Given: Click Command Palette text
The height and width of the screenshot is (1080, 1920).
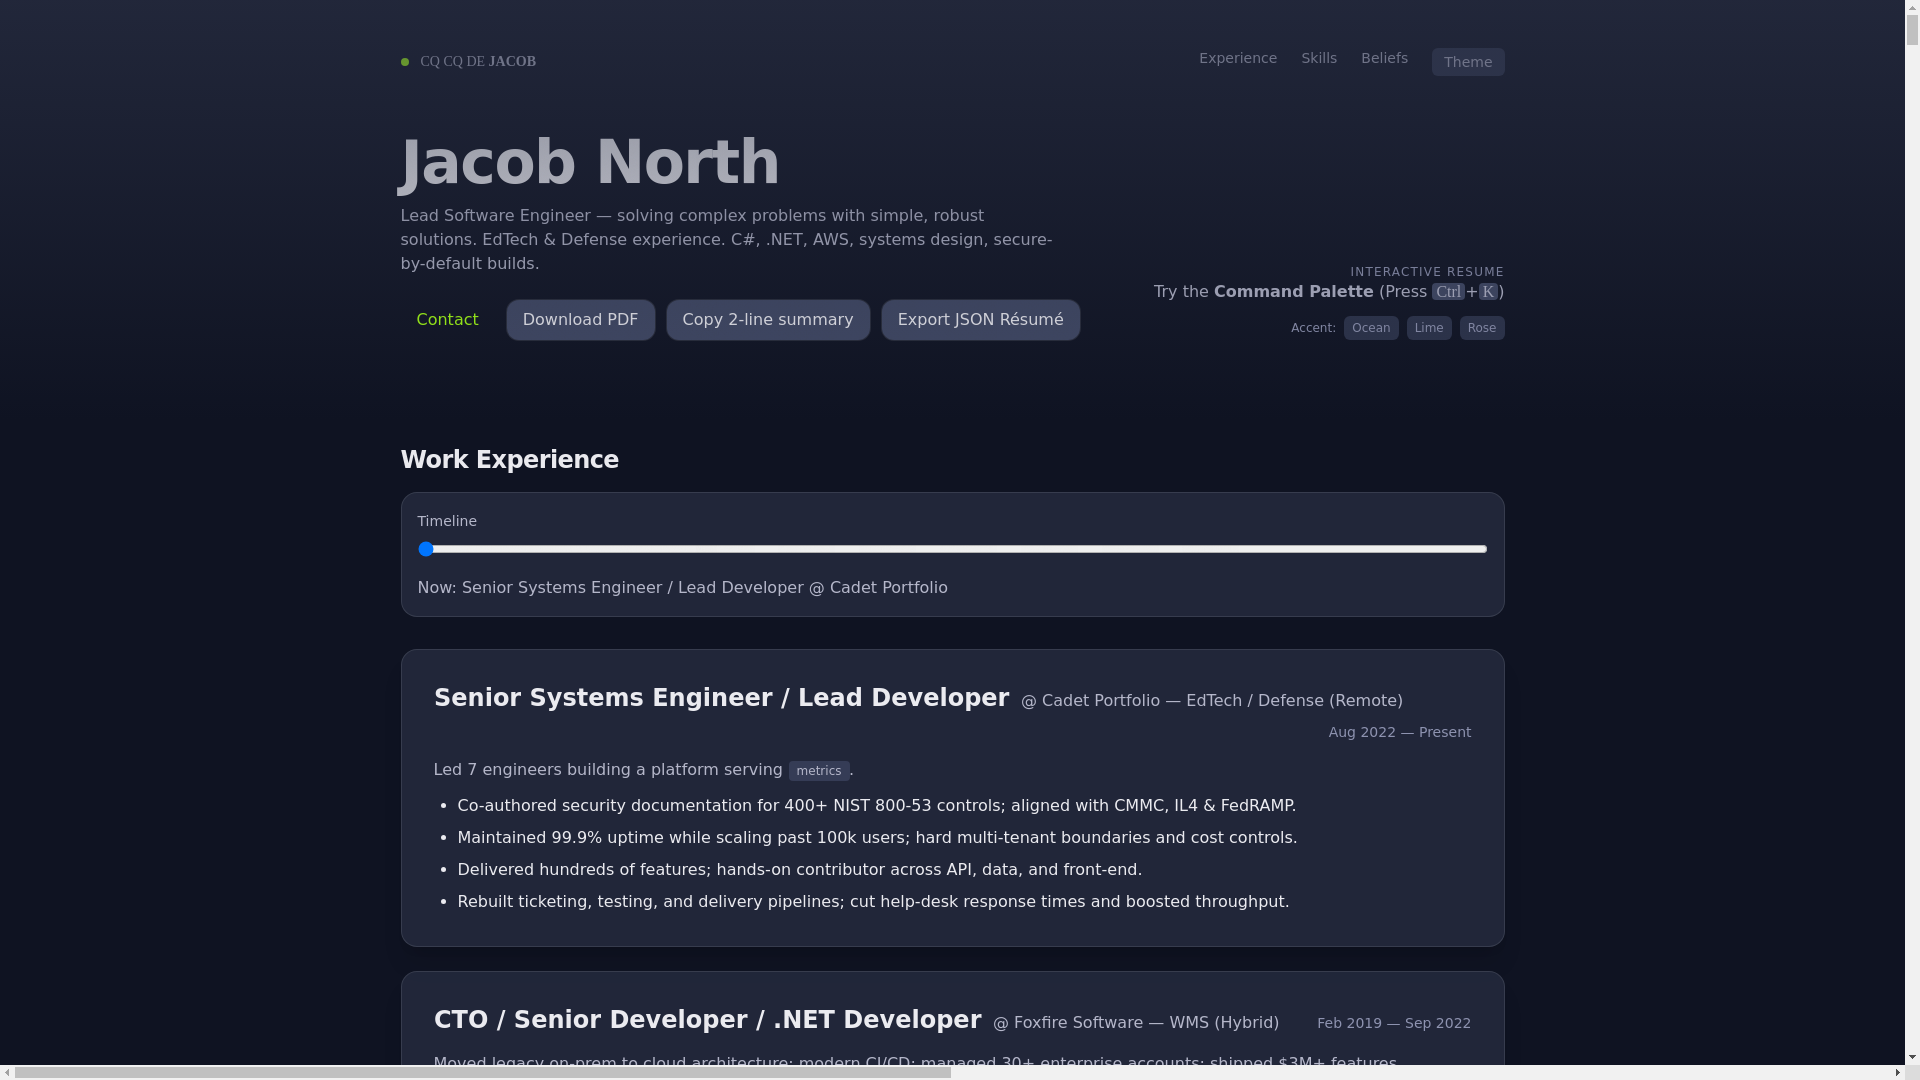Looking at the screenshot, I should tap(1293, 292).
